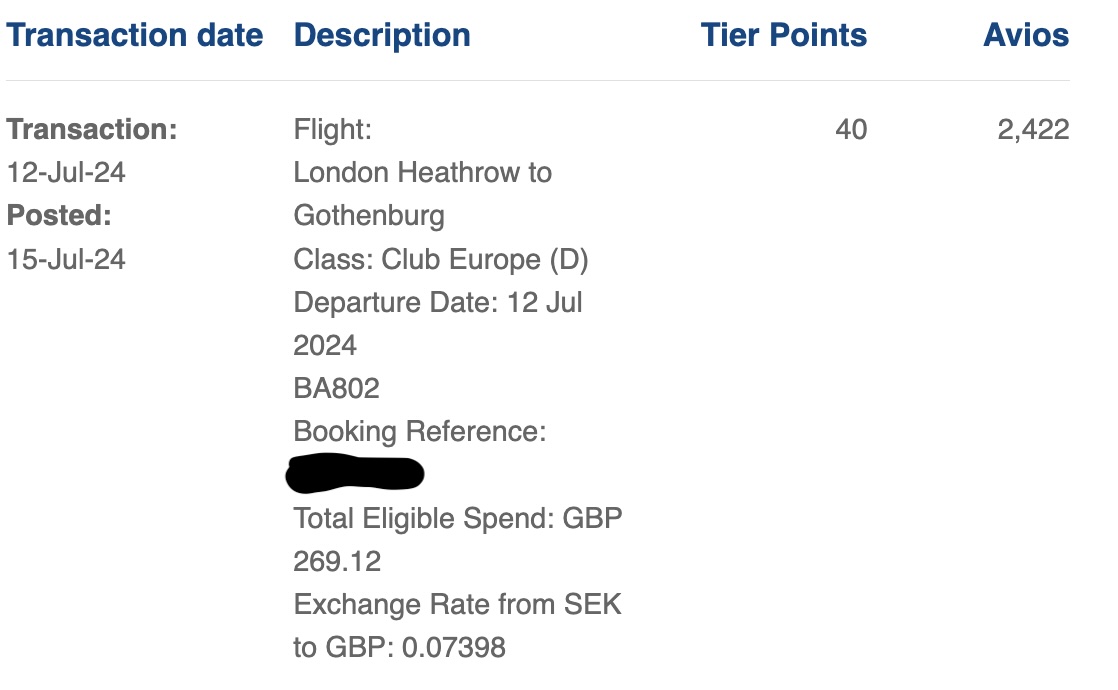Click the Class: Club Europe (D) line
1118x690 pixels.
pos(441,259)
